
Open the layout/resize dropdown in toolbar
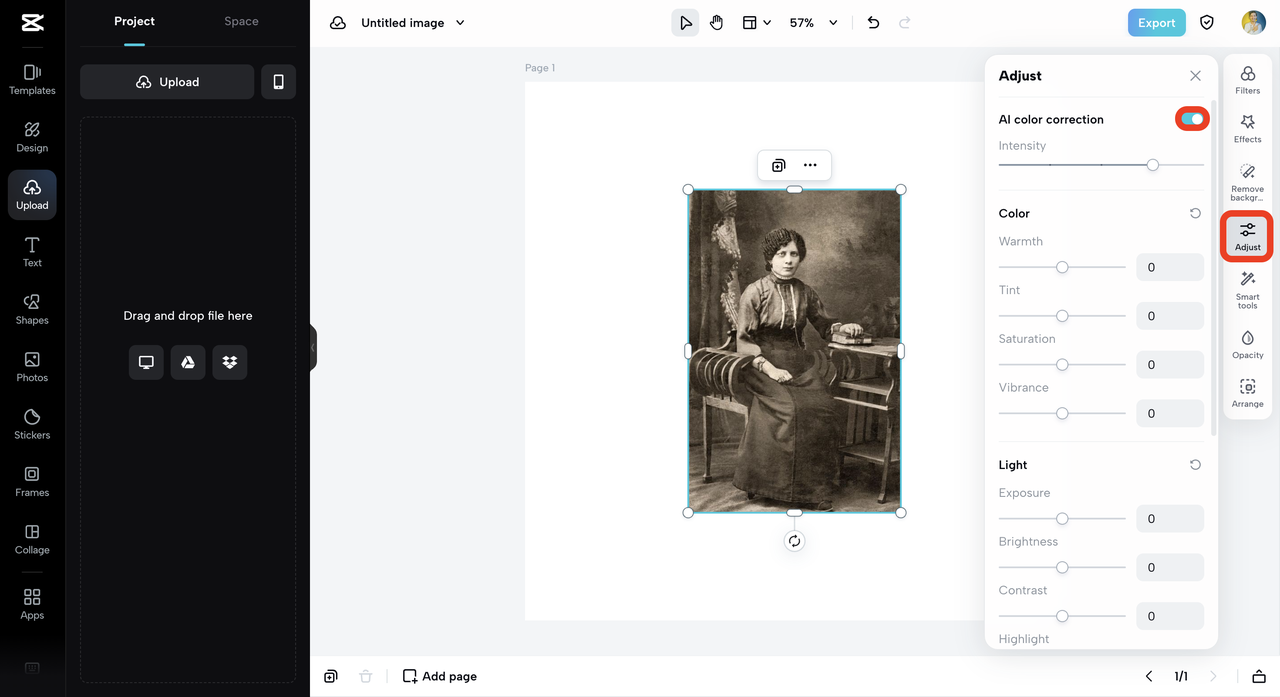(x=757, y=23)
